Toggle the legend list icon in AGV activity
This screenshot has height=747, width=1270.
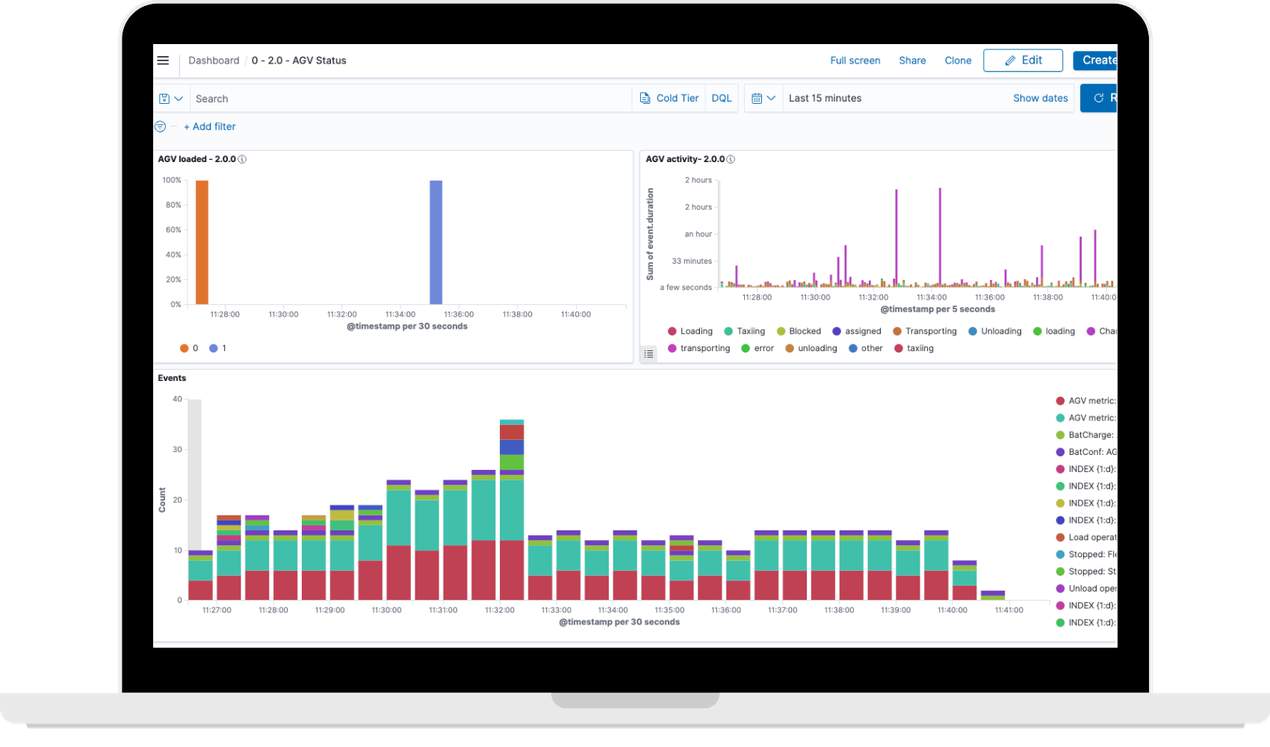[649, 354]
